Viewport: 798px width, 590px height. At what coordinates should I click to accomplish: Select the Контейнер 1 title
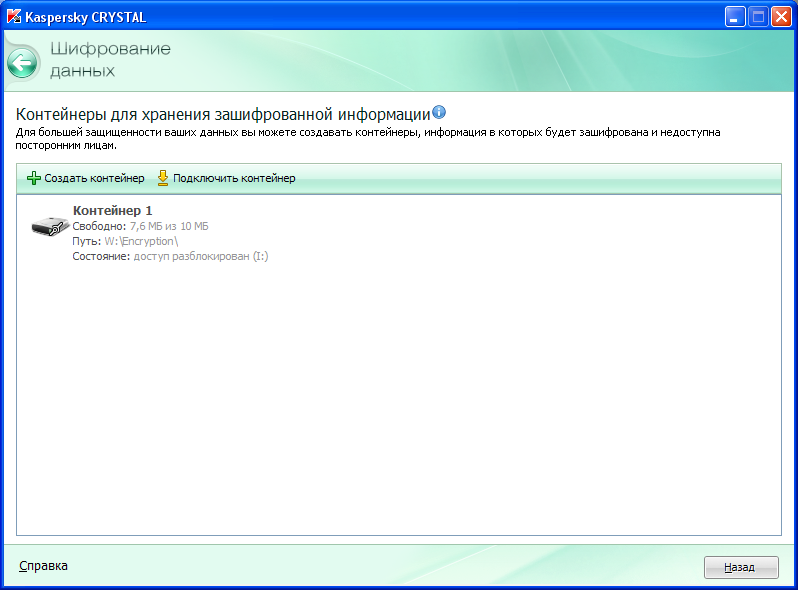point(112,210)
